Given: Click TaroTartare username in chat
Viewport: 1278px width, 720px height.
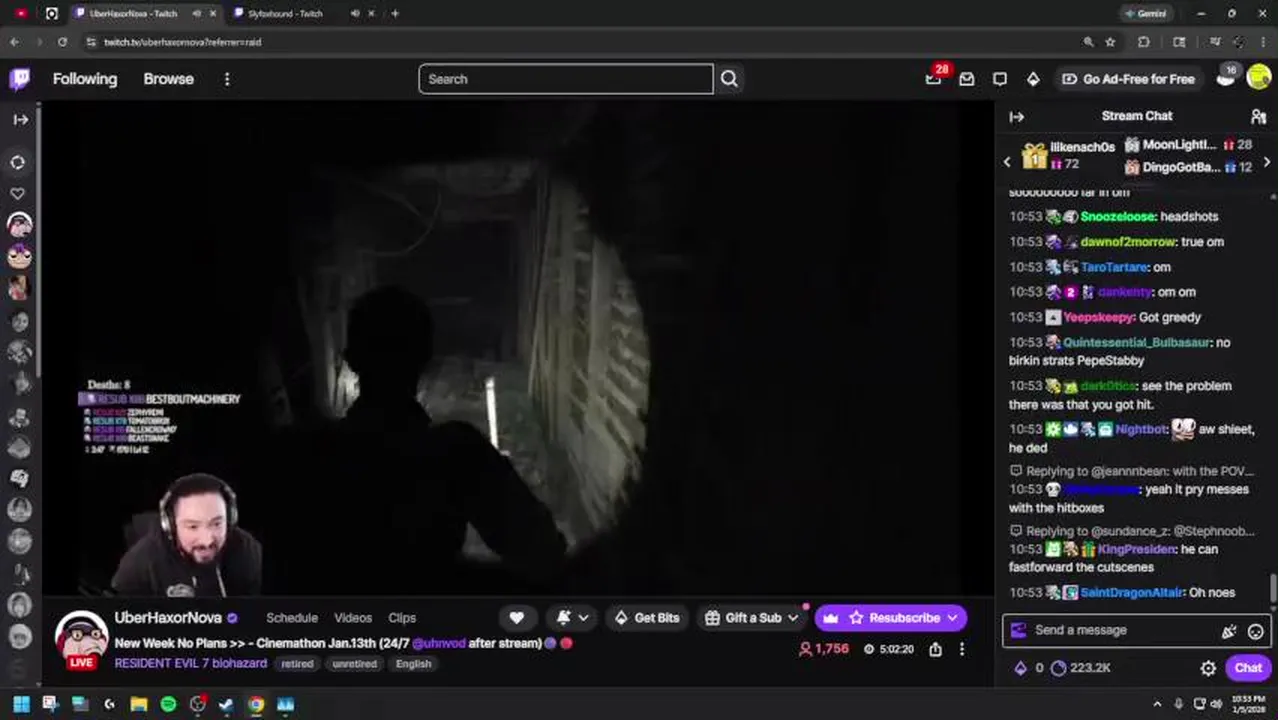Looking at the screenshot, I should tap(1114, 267).
